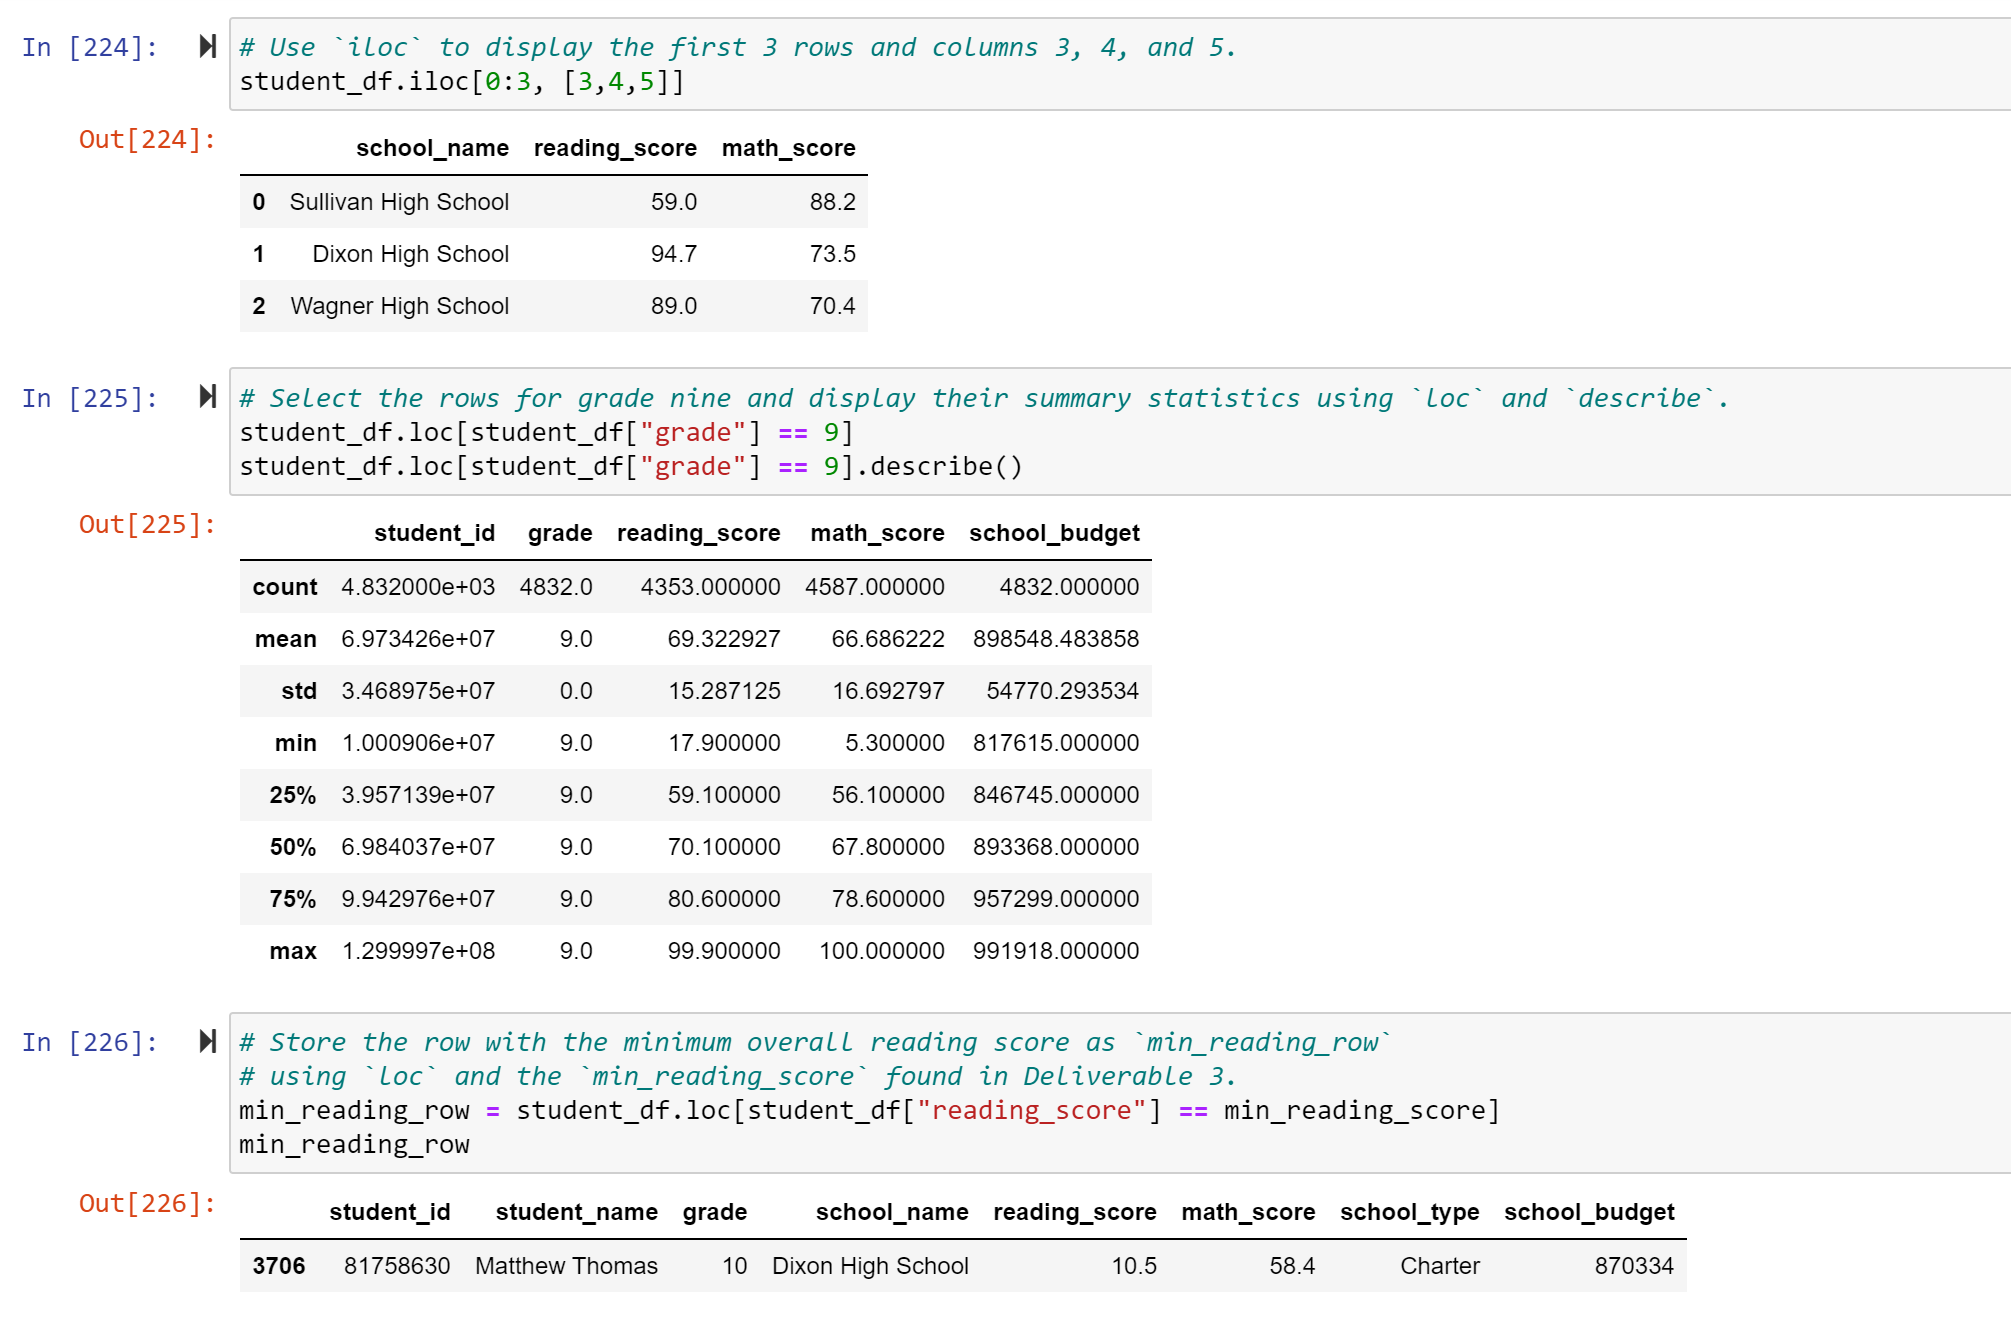Select the In [224] prompt label
2011x1320 pixels.
[x=90, y=47]
